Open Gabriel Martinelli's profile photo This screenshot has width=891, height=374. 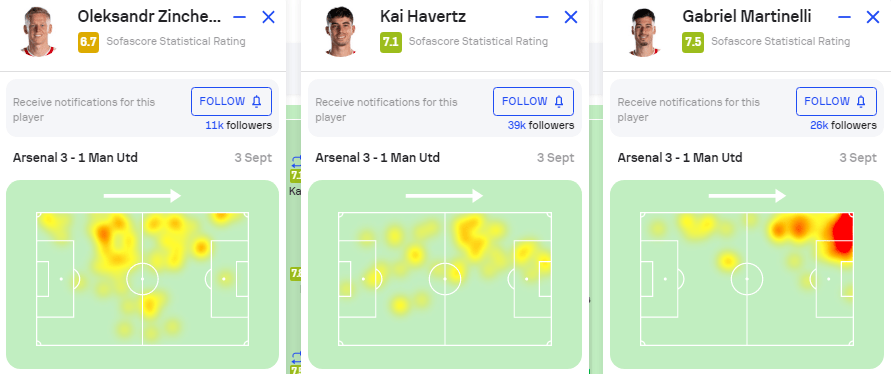(644, 31)
